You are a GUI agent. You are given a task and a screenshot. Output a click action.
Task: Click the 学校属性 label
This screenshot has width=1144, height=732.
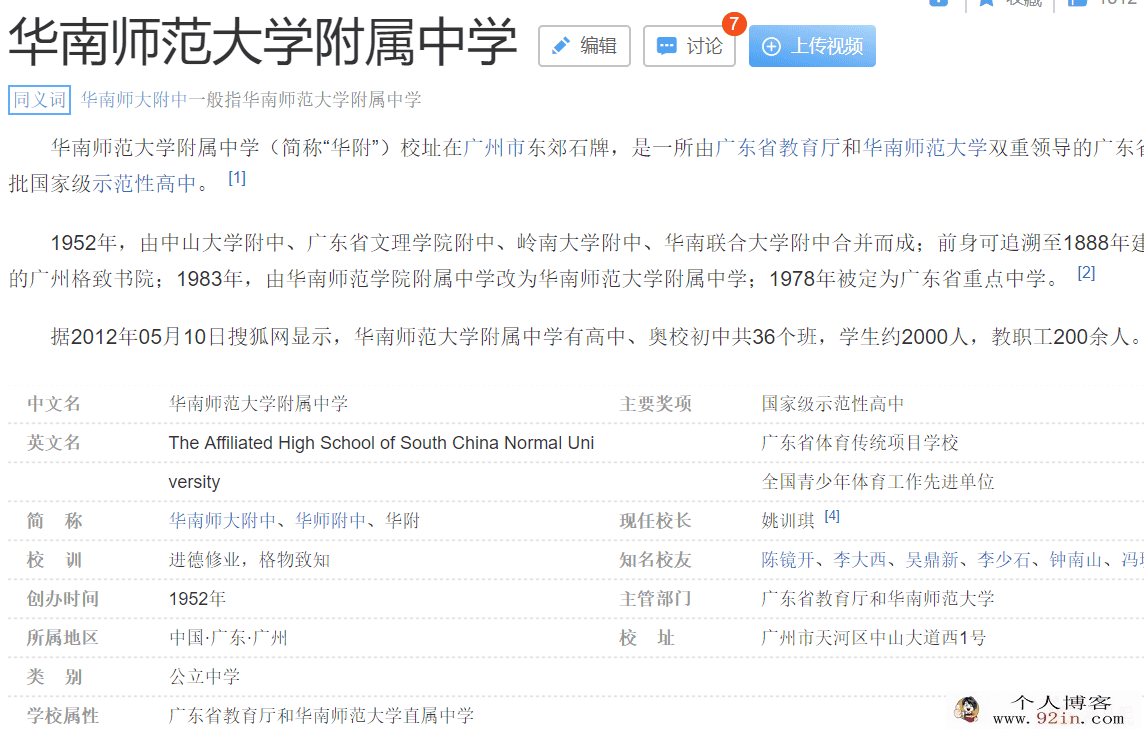(63, 716)
